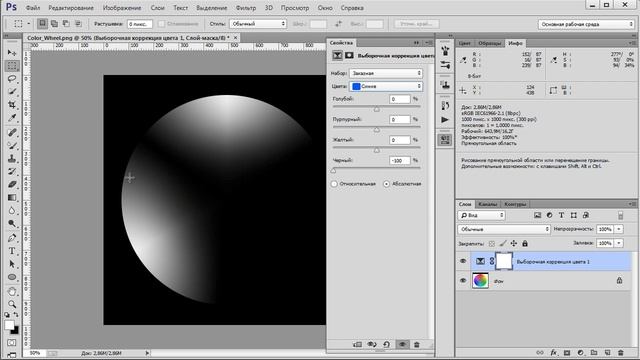
Task: Select the Абсолютная radio button
Action: [387, 184]
